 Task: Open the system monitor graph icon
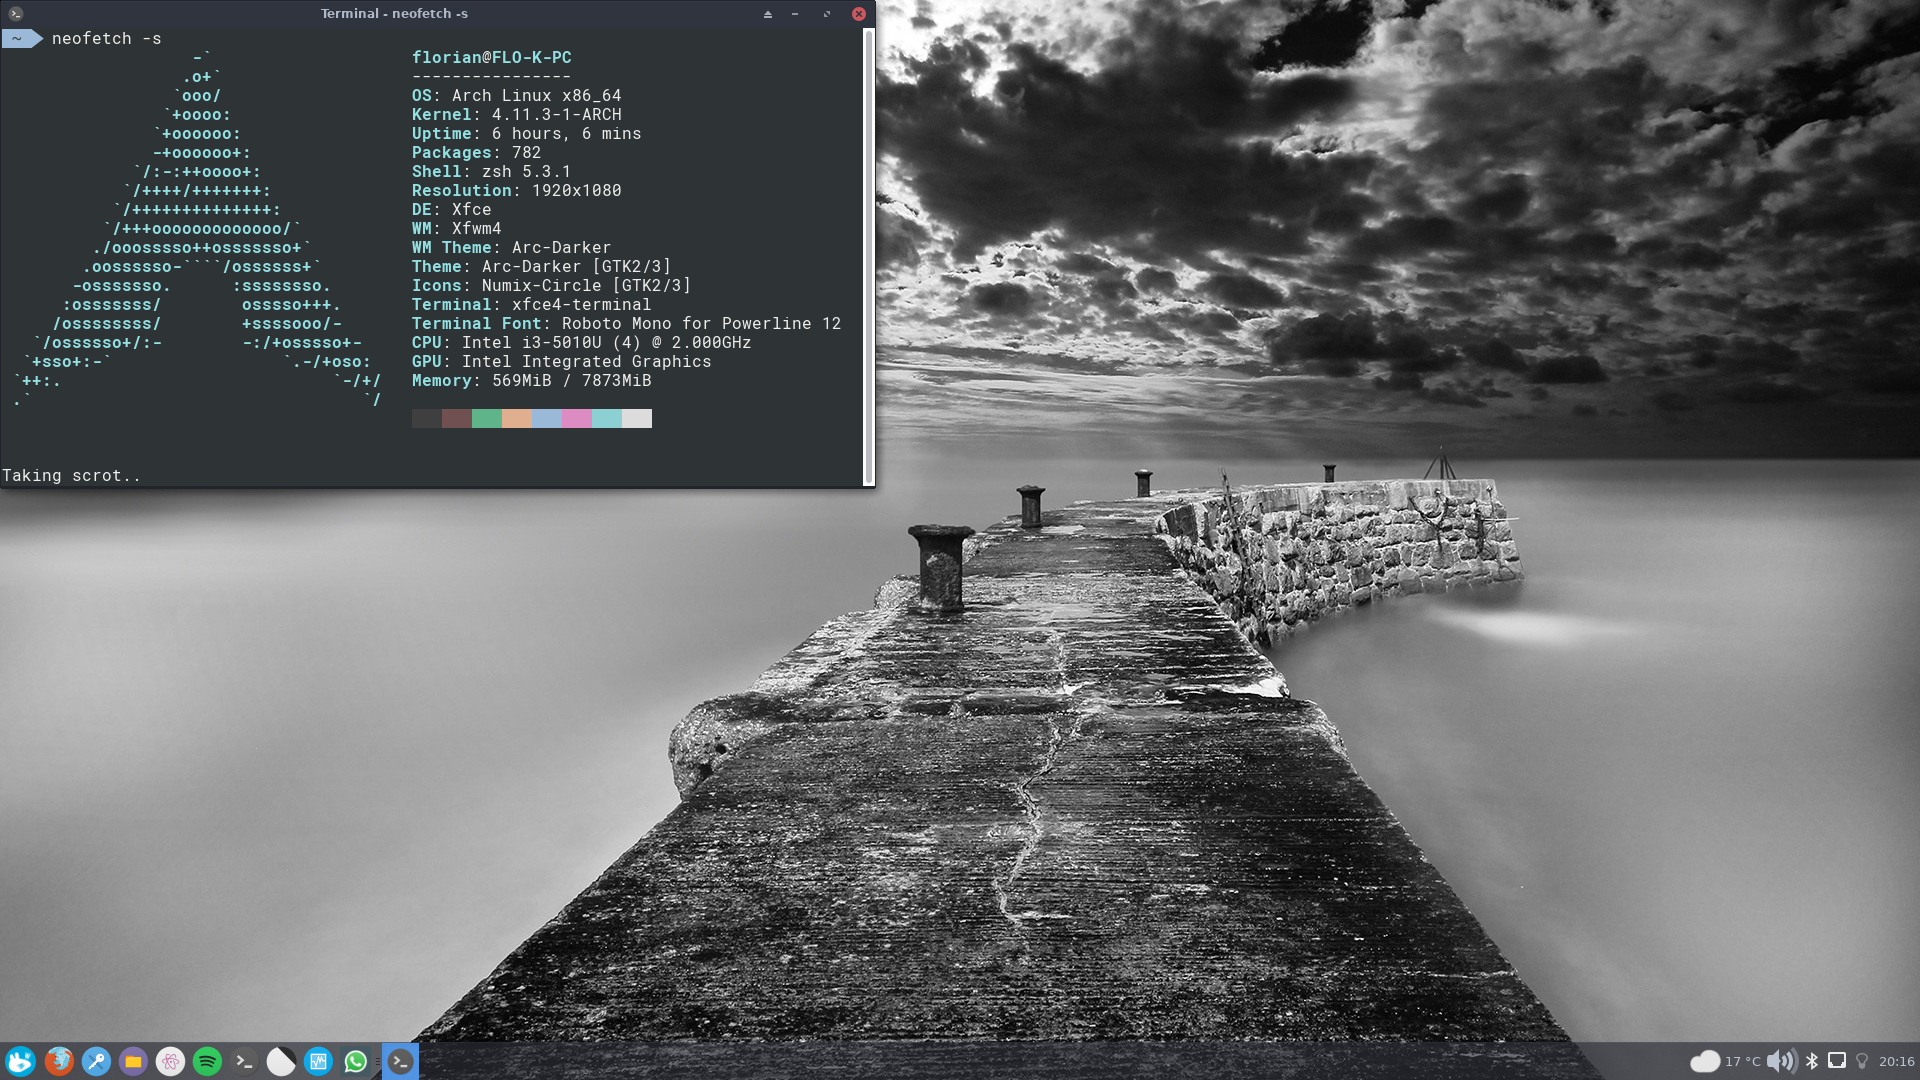click(318, 1061)
